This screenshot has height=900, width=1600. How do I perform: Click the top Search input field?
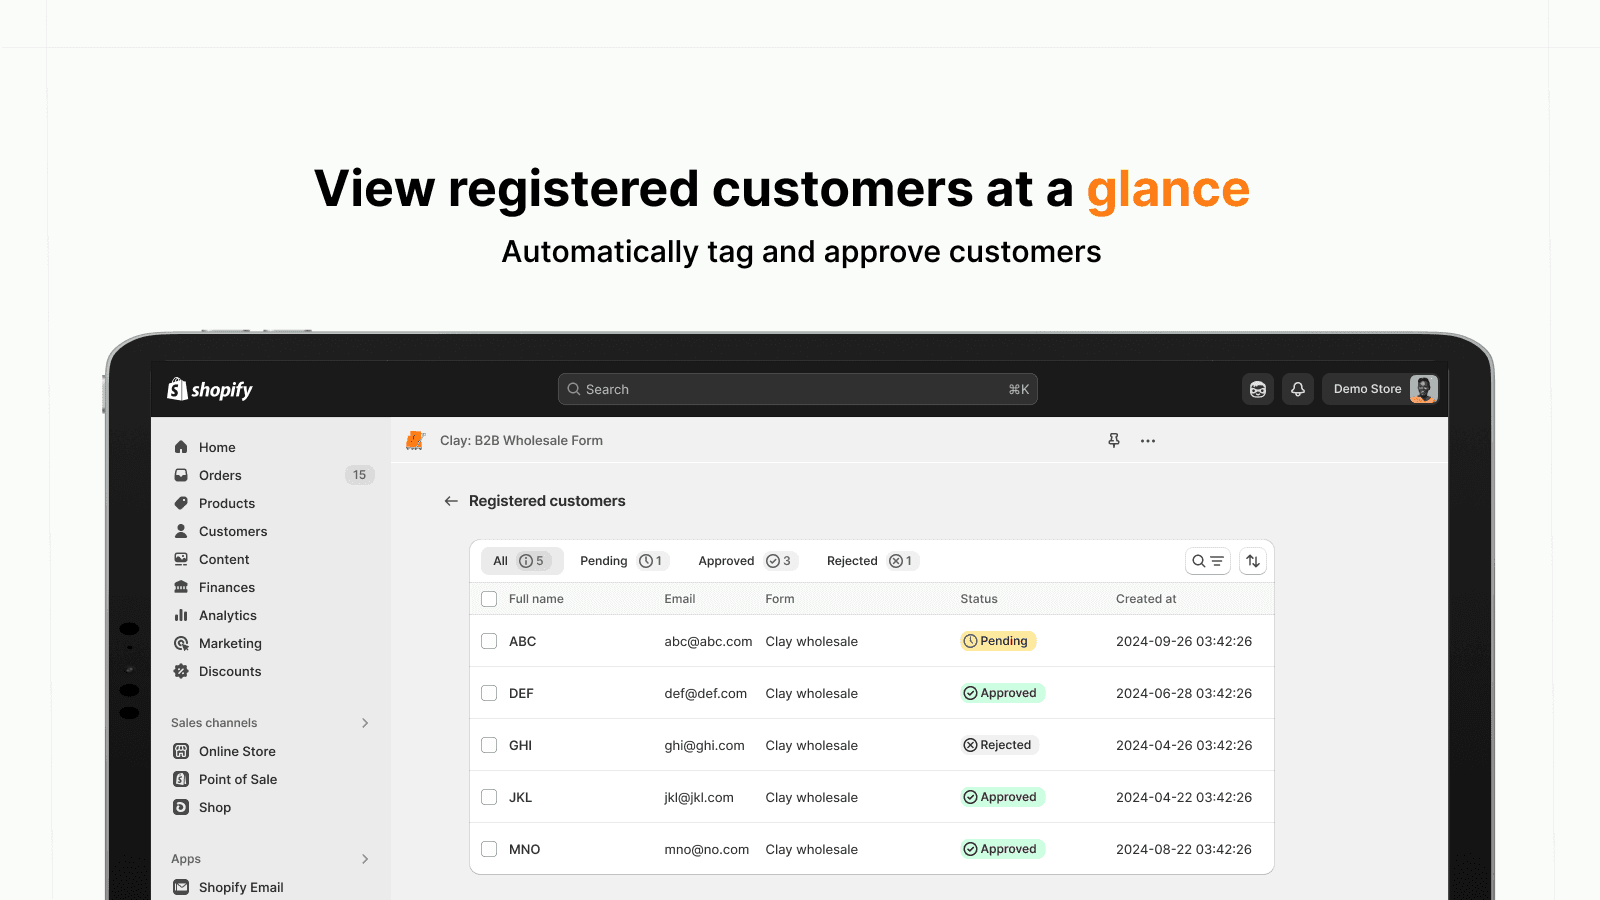pyautogui.click(x=797, y=389)
